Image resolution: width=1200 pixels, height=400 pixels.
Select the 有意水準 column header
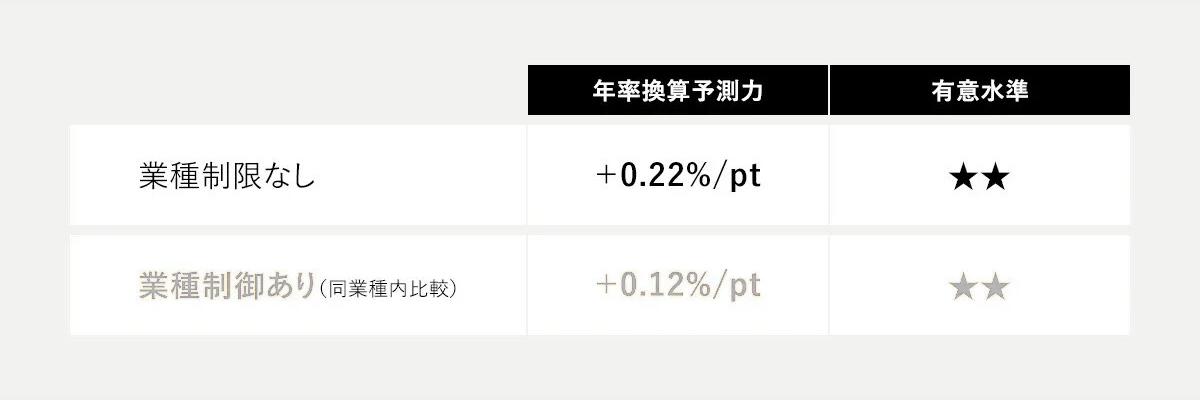point(979,91)
